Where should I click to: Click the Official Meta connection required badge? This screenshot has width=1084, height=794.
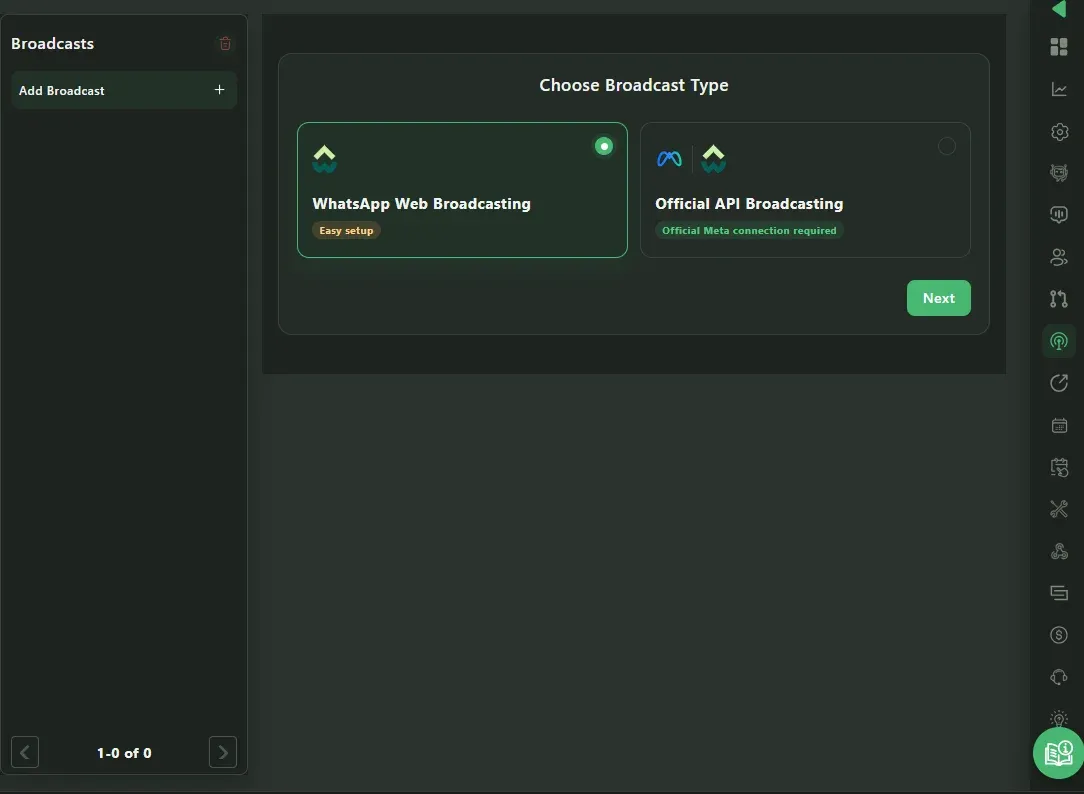point(749,231)
